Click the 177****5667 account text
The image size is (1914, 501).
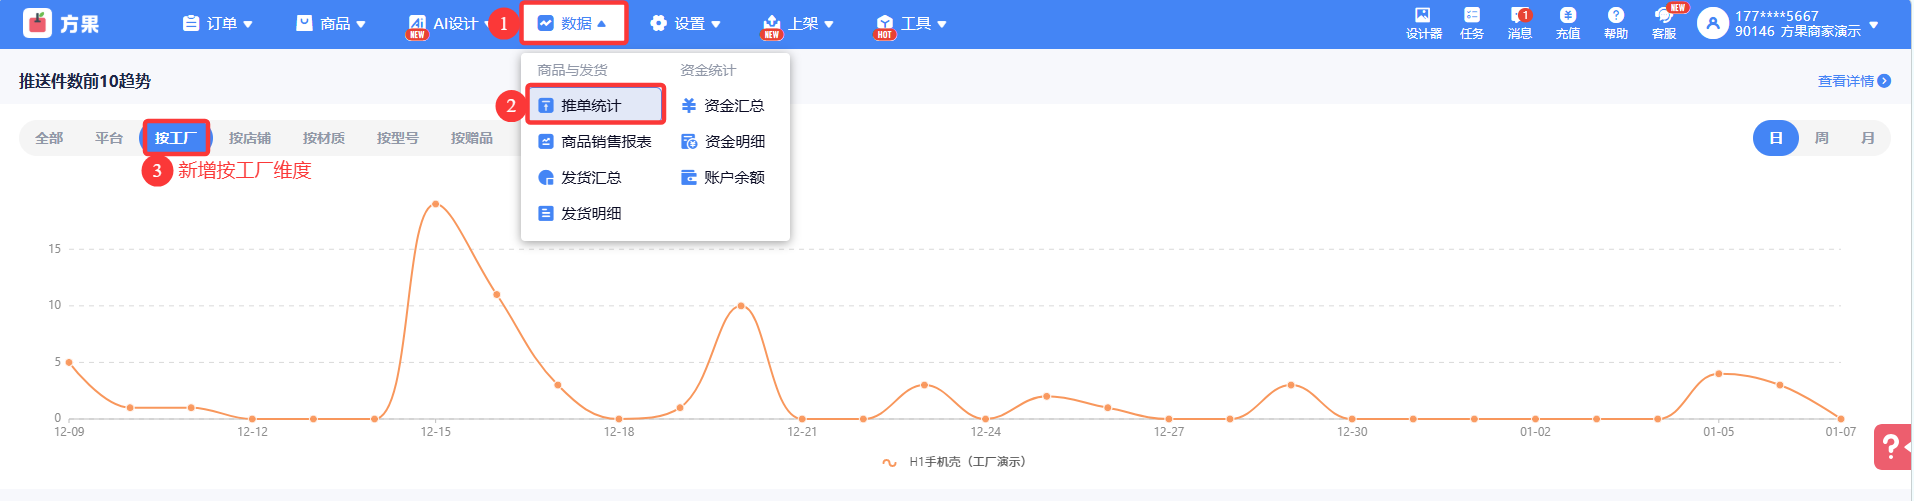[1777, 16]
